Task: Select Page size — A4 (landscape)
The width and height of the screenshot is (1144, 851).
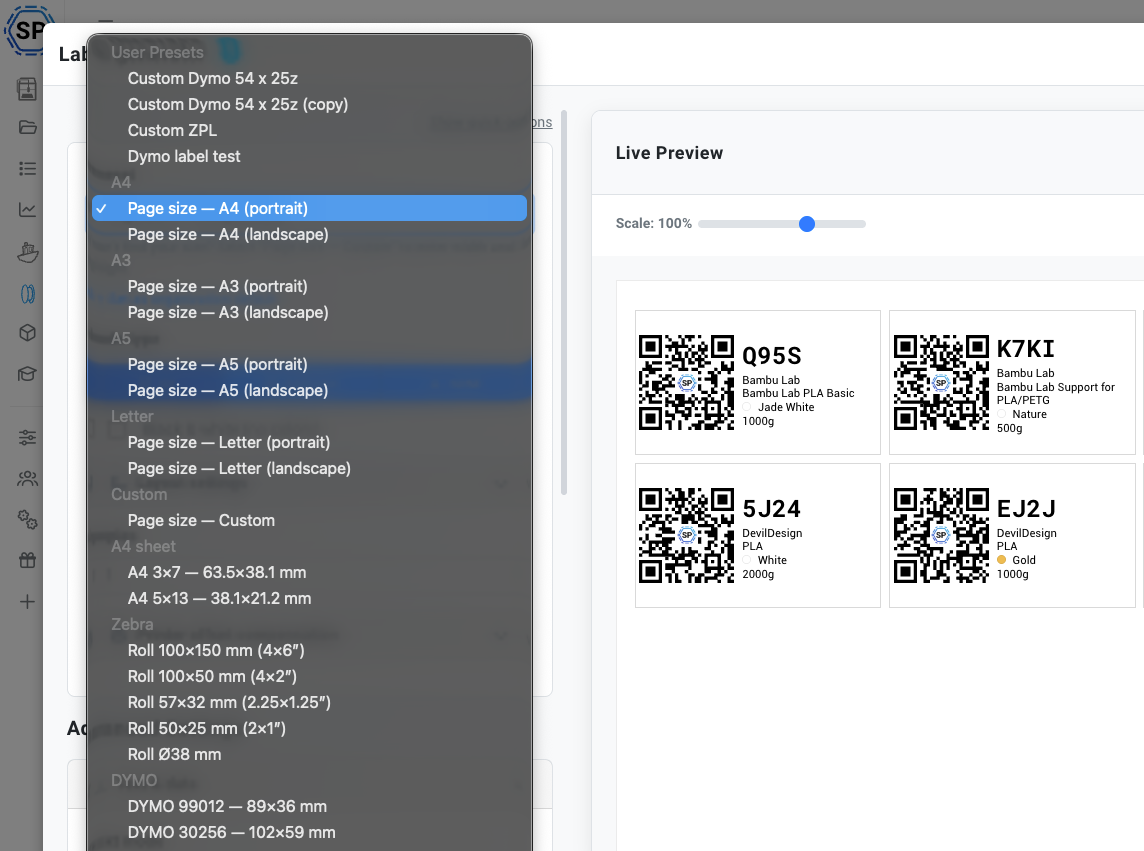Action: point(309,234)
